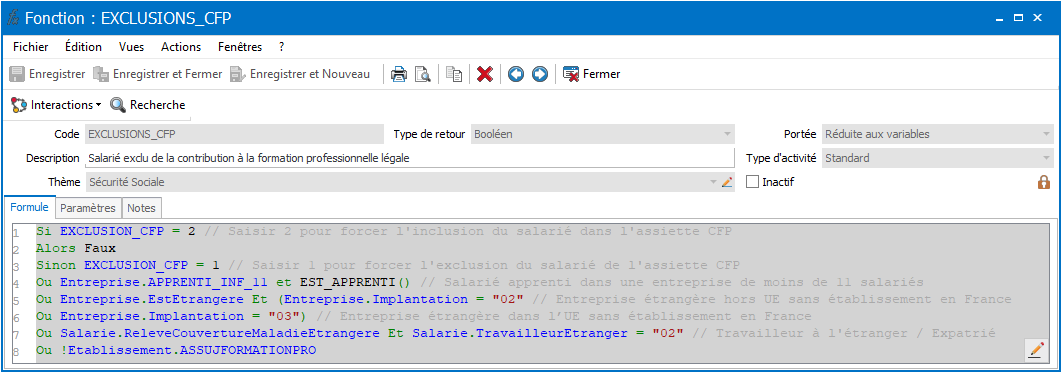Click formula line 'Alors Faux'
The height and width of the screenshot is (373, 1062).
pos(77,248)
